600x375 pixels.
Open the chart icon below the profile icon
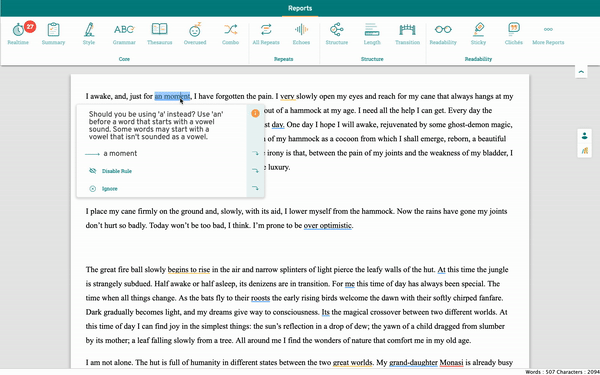(584, 151)
